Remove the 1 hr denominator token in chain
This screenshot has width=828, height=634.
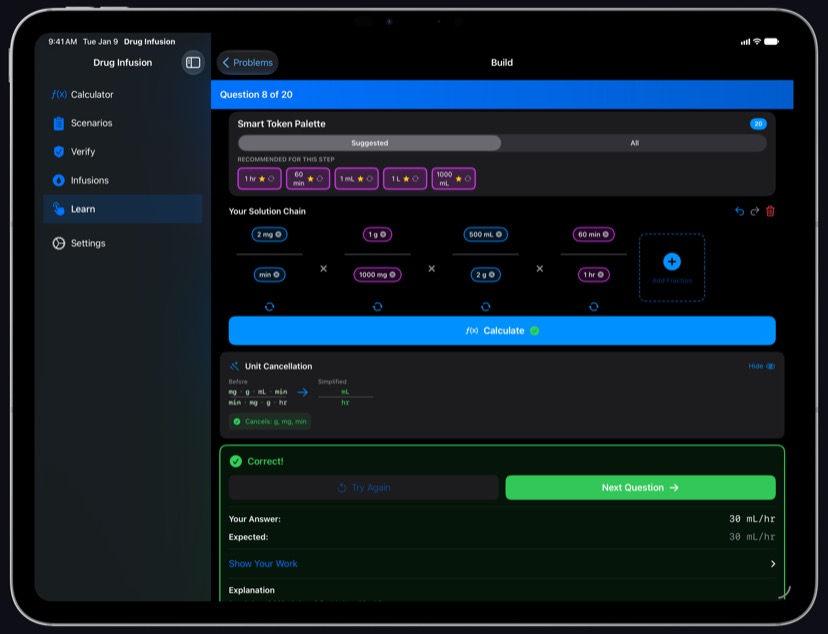coord(600,275)
